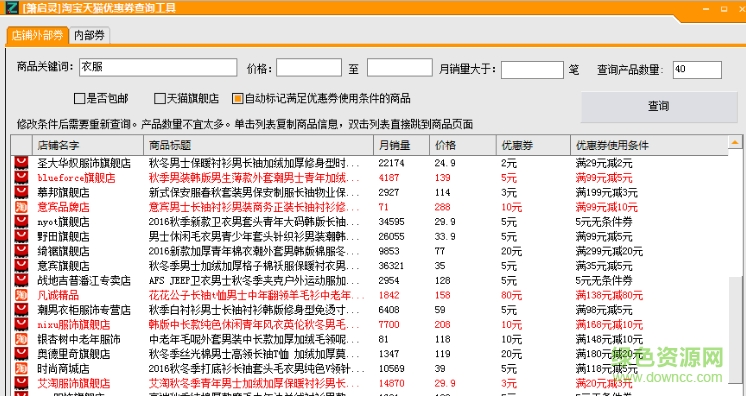The height and width of the screenshot is (396, 746).
Task: Click Tmall icon beside 野田旗舰店
Action: 21,237
